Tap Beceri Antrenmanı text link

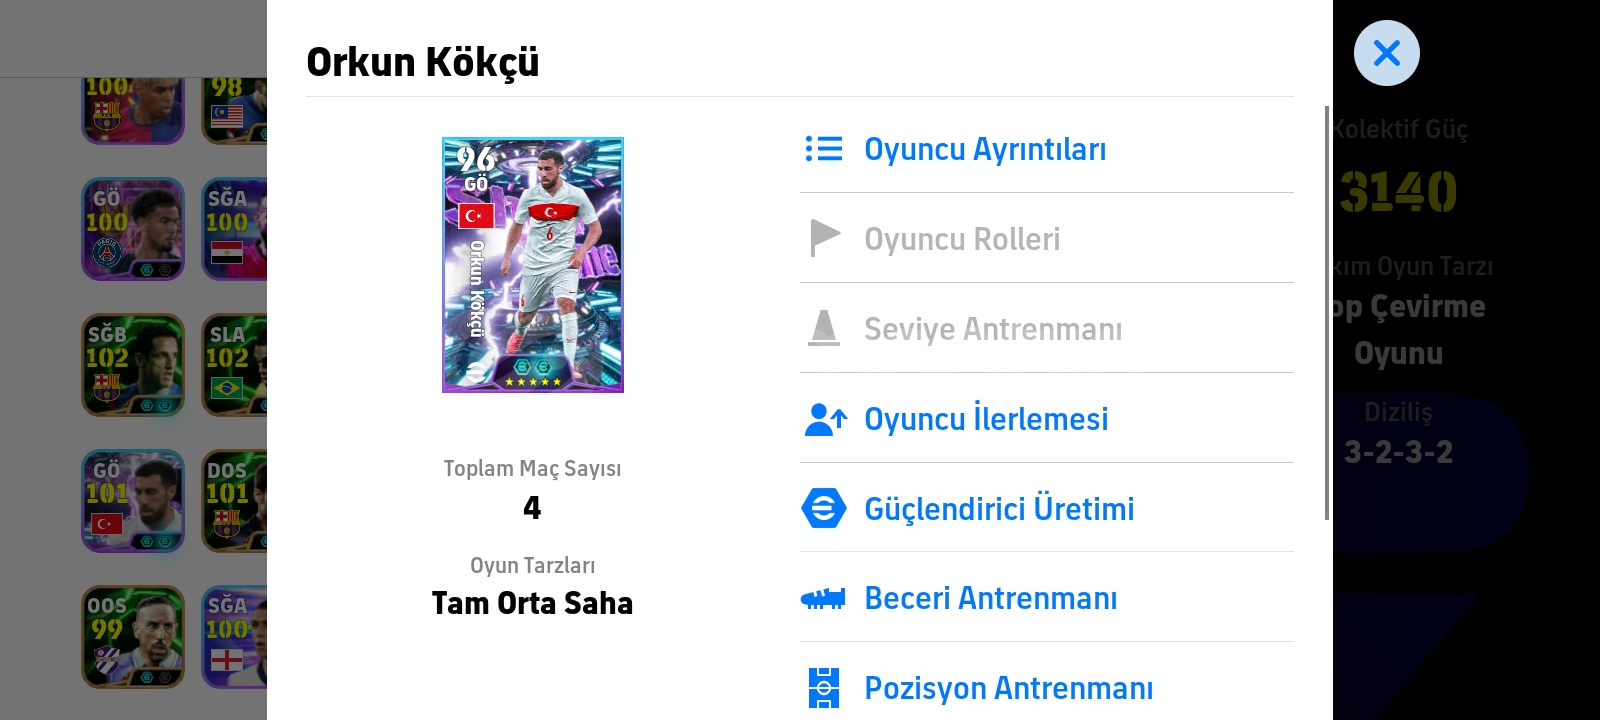(990, 598)
